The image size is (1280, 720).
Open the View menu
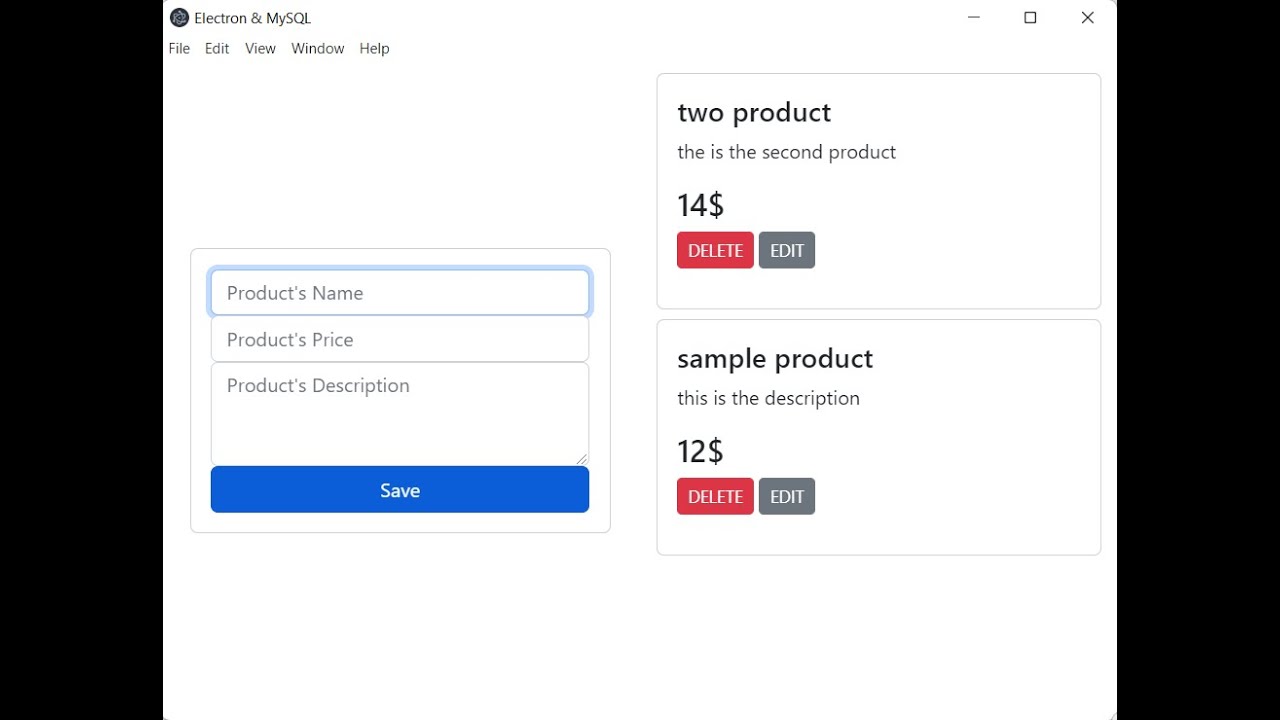click(x=260, y=48)
